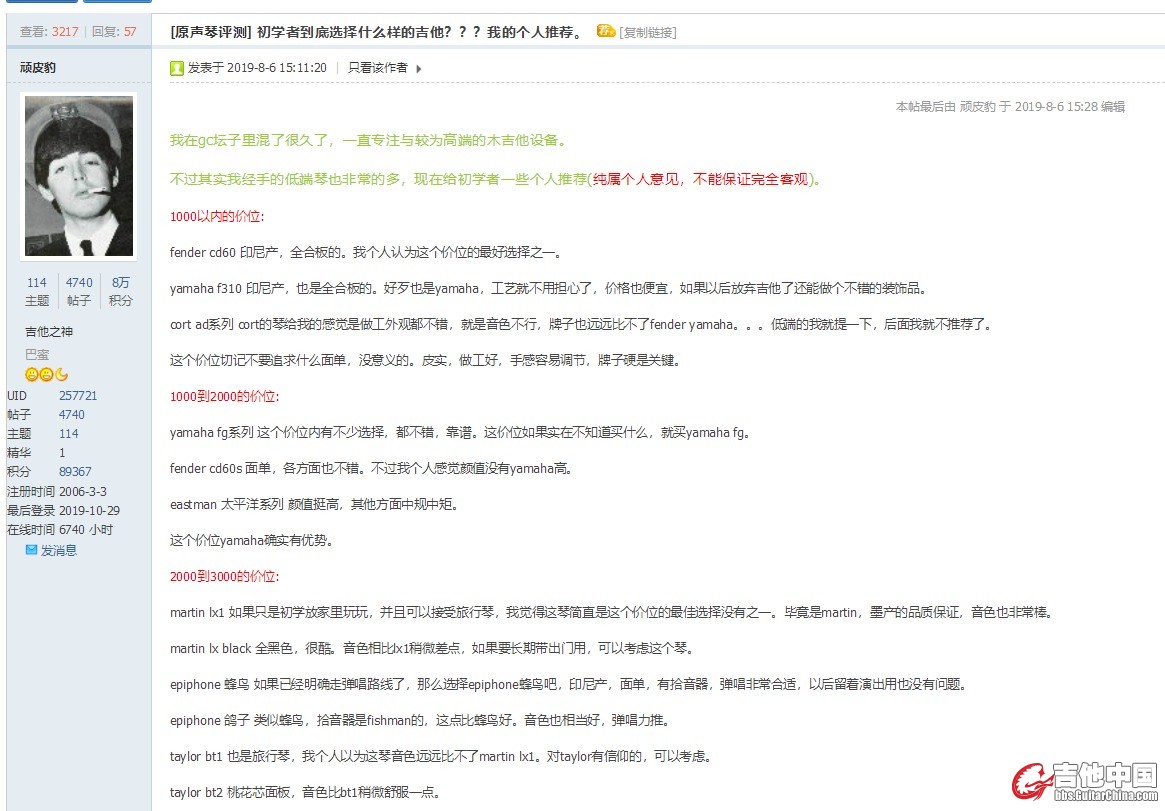Open the 4740 帖子 stat under the avatar

[x=79, y=291]
